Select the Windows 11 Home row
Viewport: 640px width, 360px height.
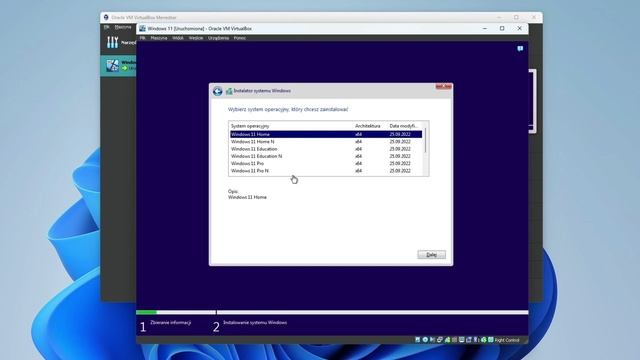click(x=326, y=134)
